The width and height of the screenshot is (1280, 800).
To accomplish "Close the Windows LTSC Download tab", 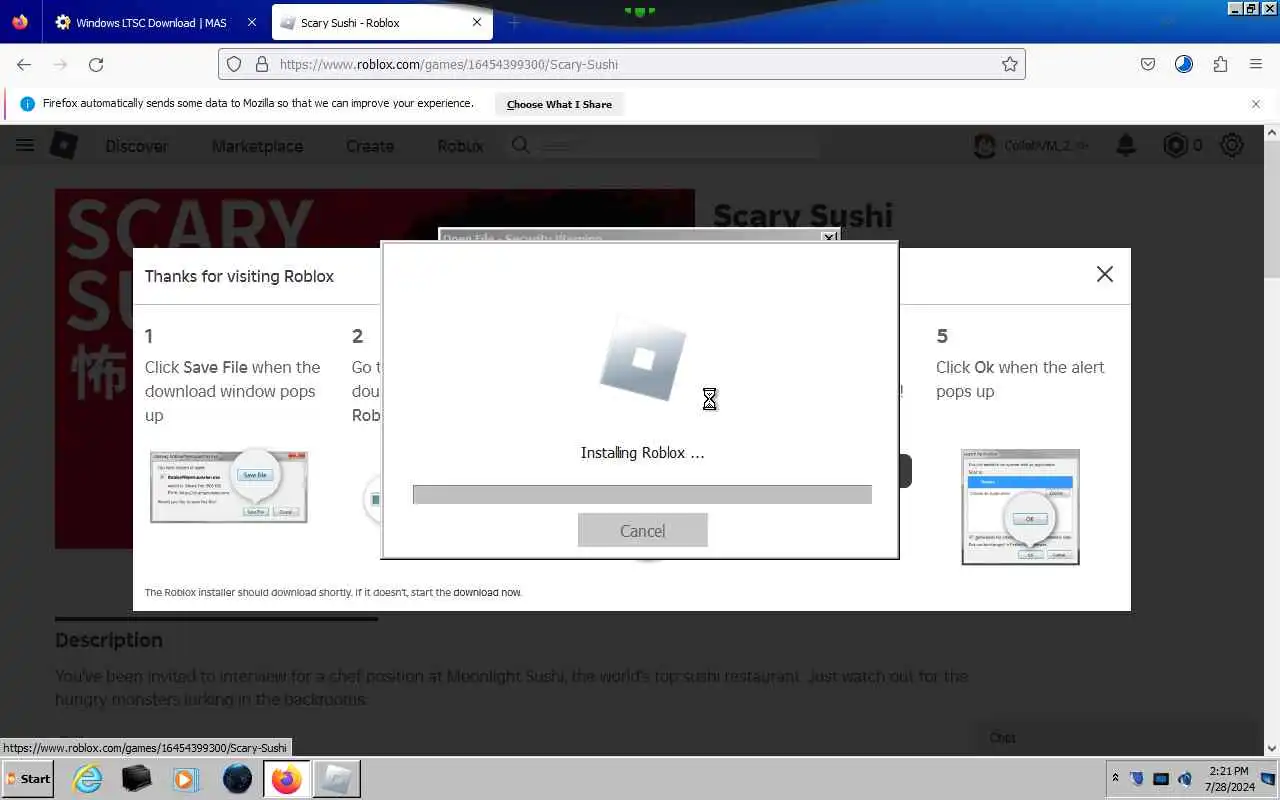I will [251, 23].
